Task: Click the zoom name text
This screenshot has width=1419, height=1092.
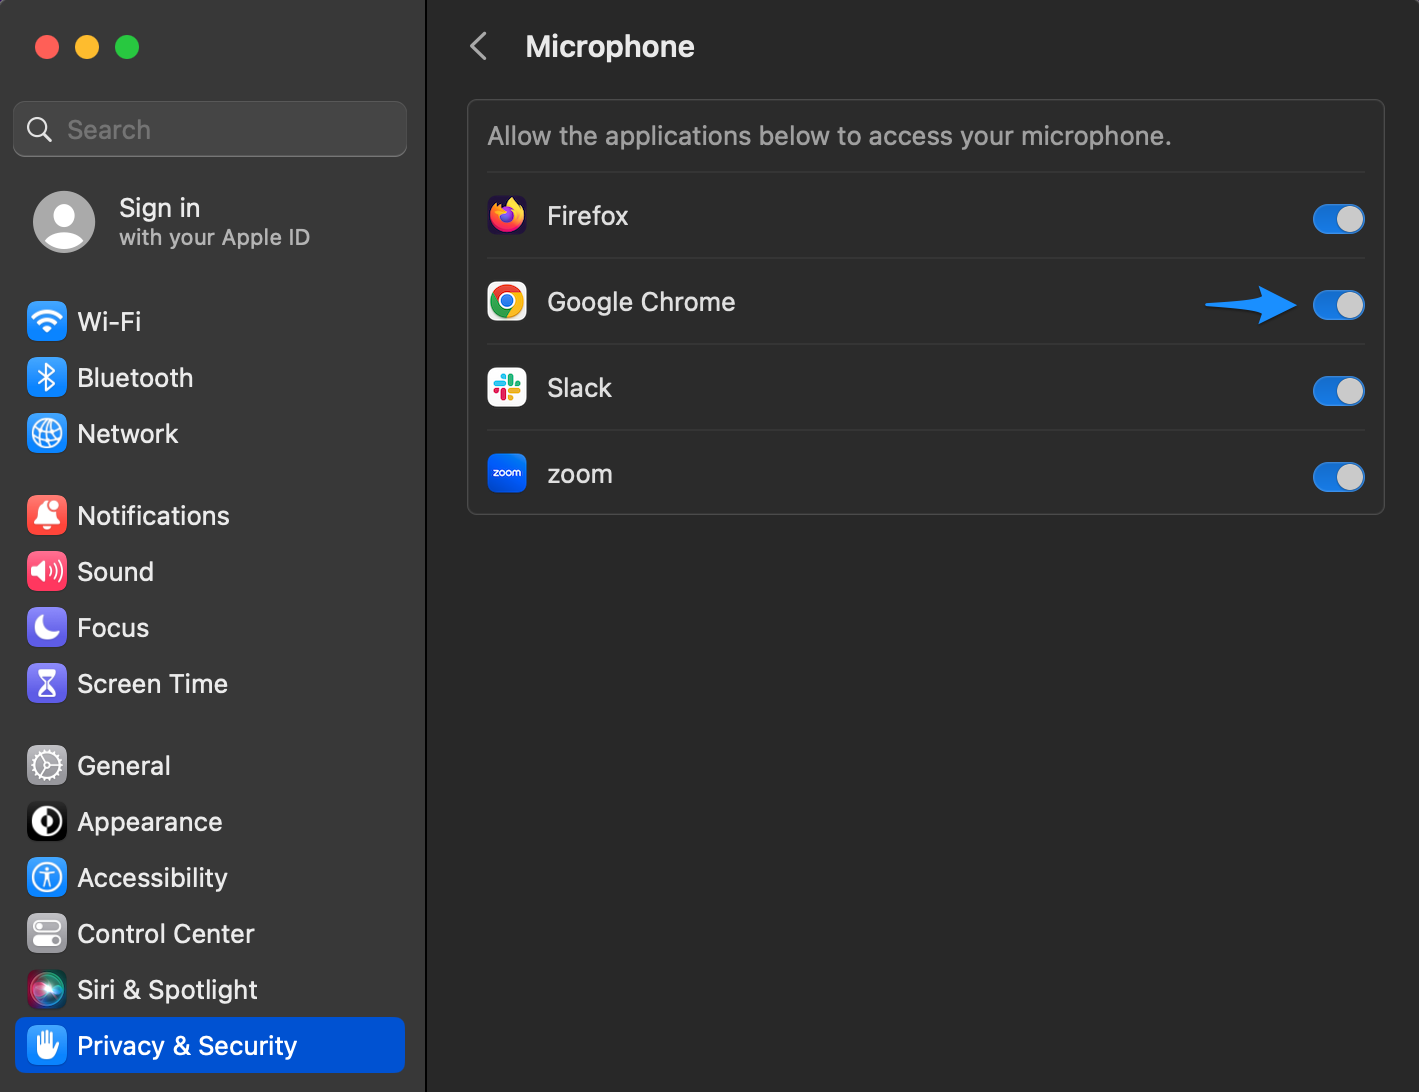Action: [x=579, y=475]
